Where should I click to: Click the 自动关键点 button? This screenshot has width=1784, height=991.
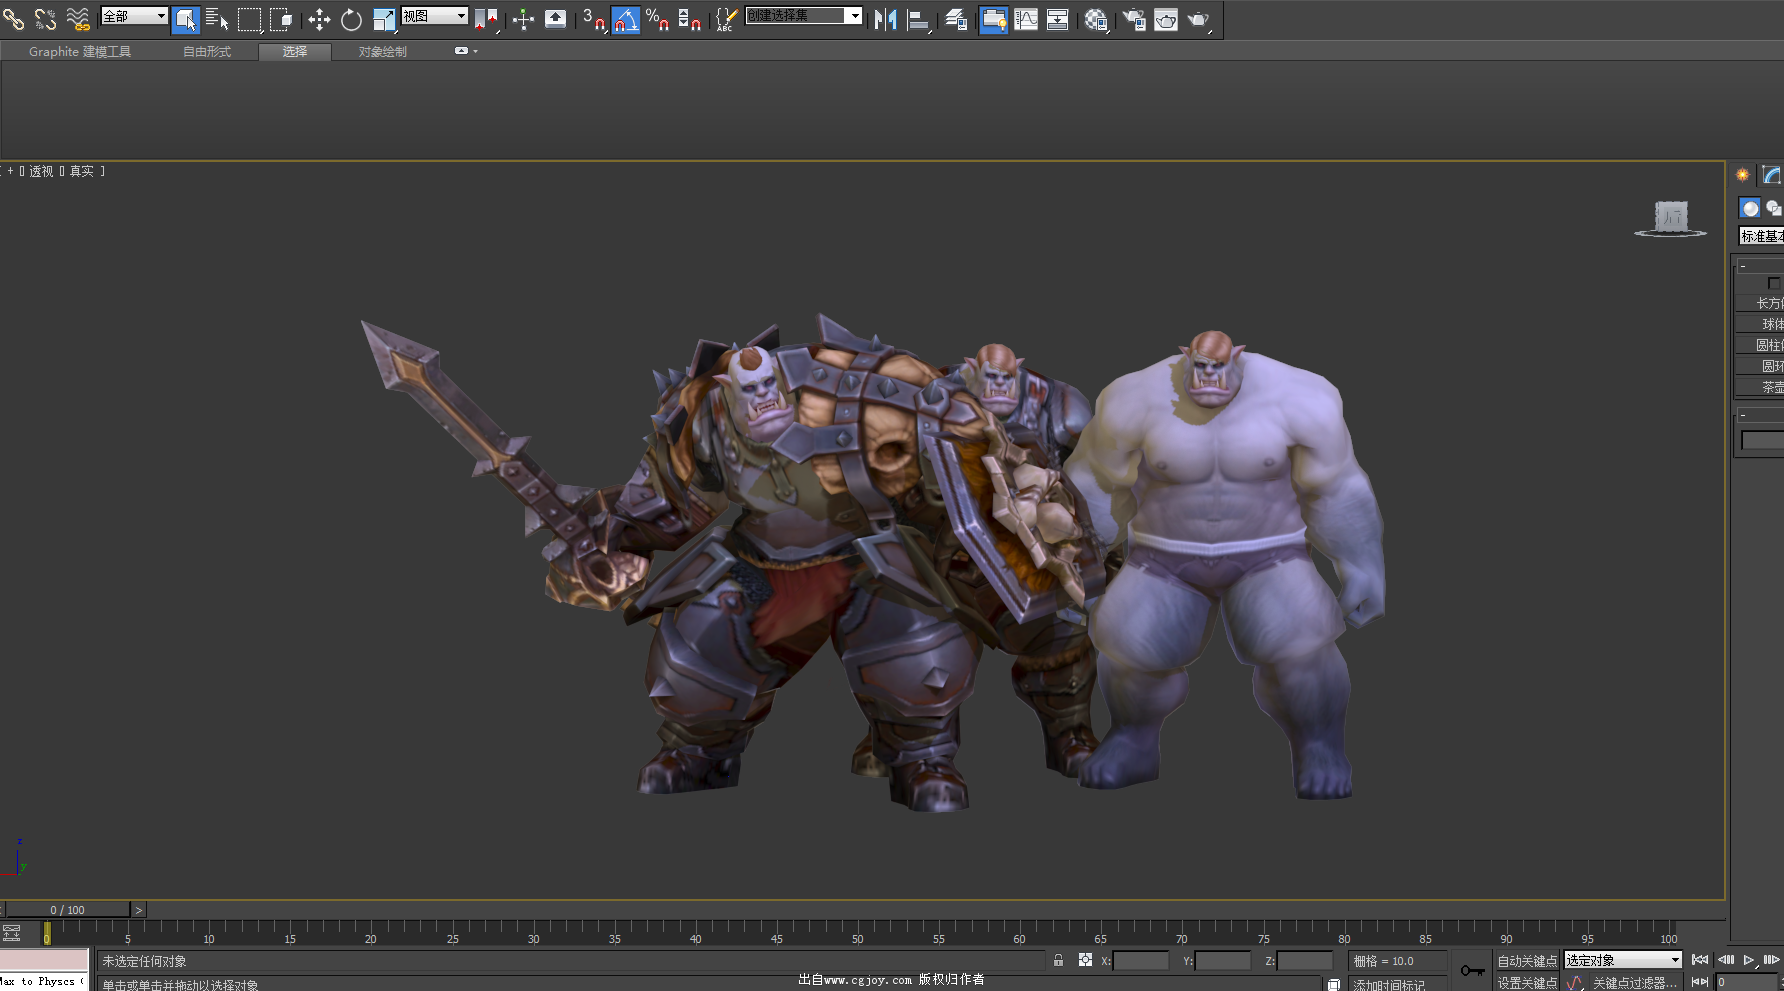pyautogui.click(x=1527, y=961)
